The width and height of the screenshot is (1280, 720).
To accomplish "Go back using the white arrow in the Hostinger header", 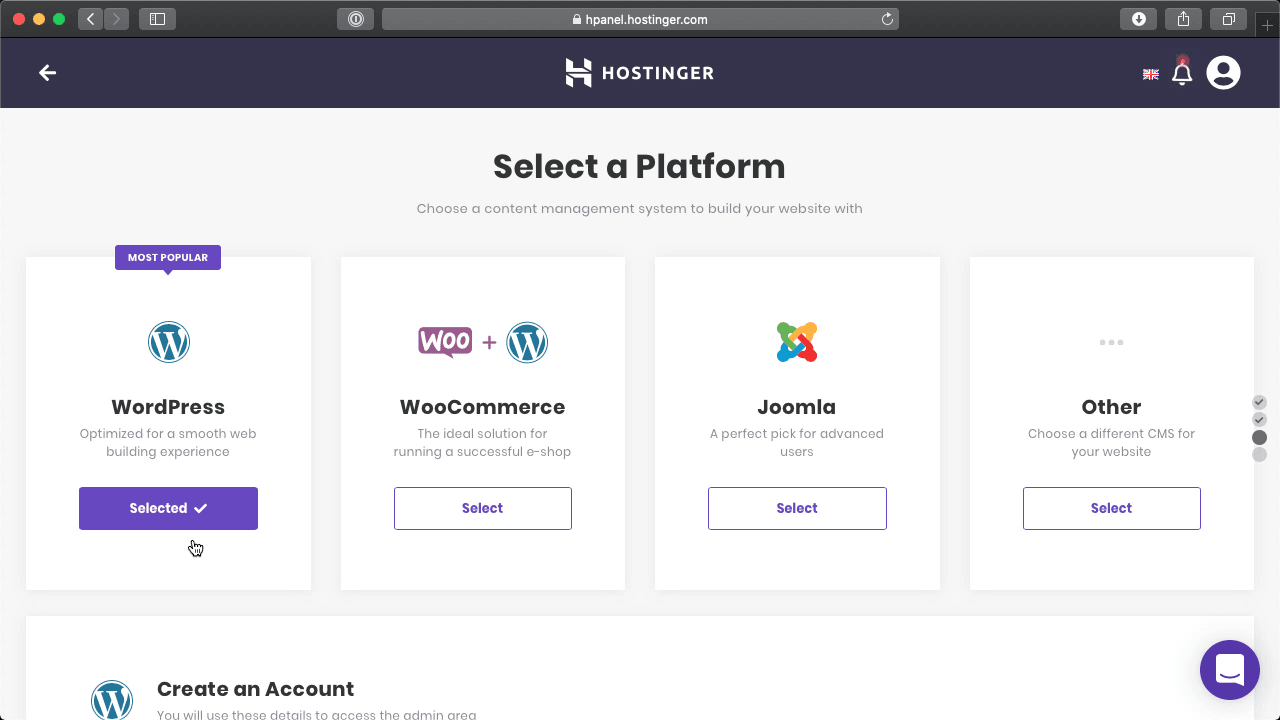I will pos(47,73).
